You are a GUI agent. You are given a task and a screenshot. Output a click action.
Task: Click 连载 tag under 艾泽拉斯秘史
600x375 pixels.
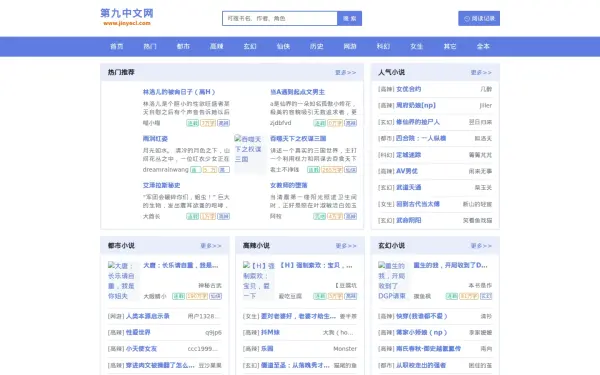coord(192,216)
